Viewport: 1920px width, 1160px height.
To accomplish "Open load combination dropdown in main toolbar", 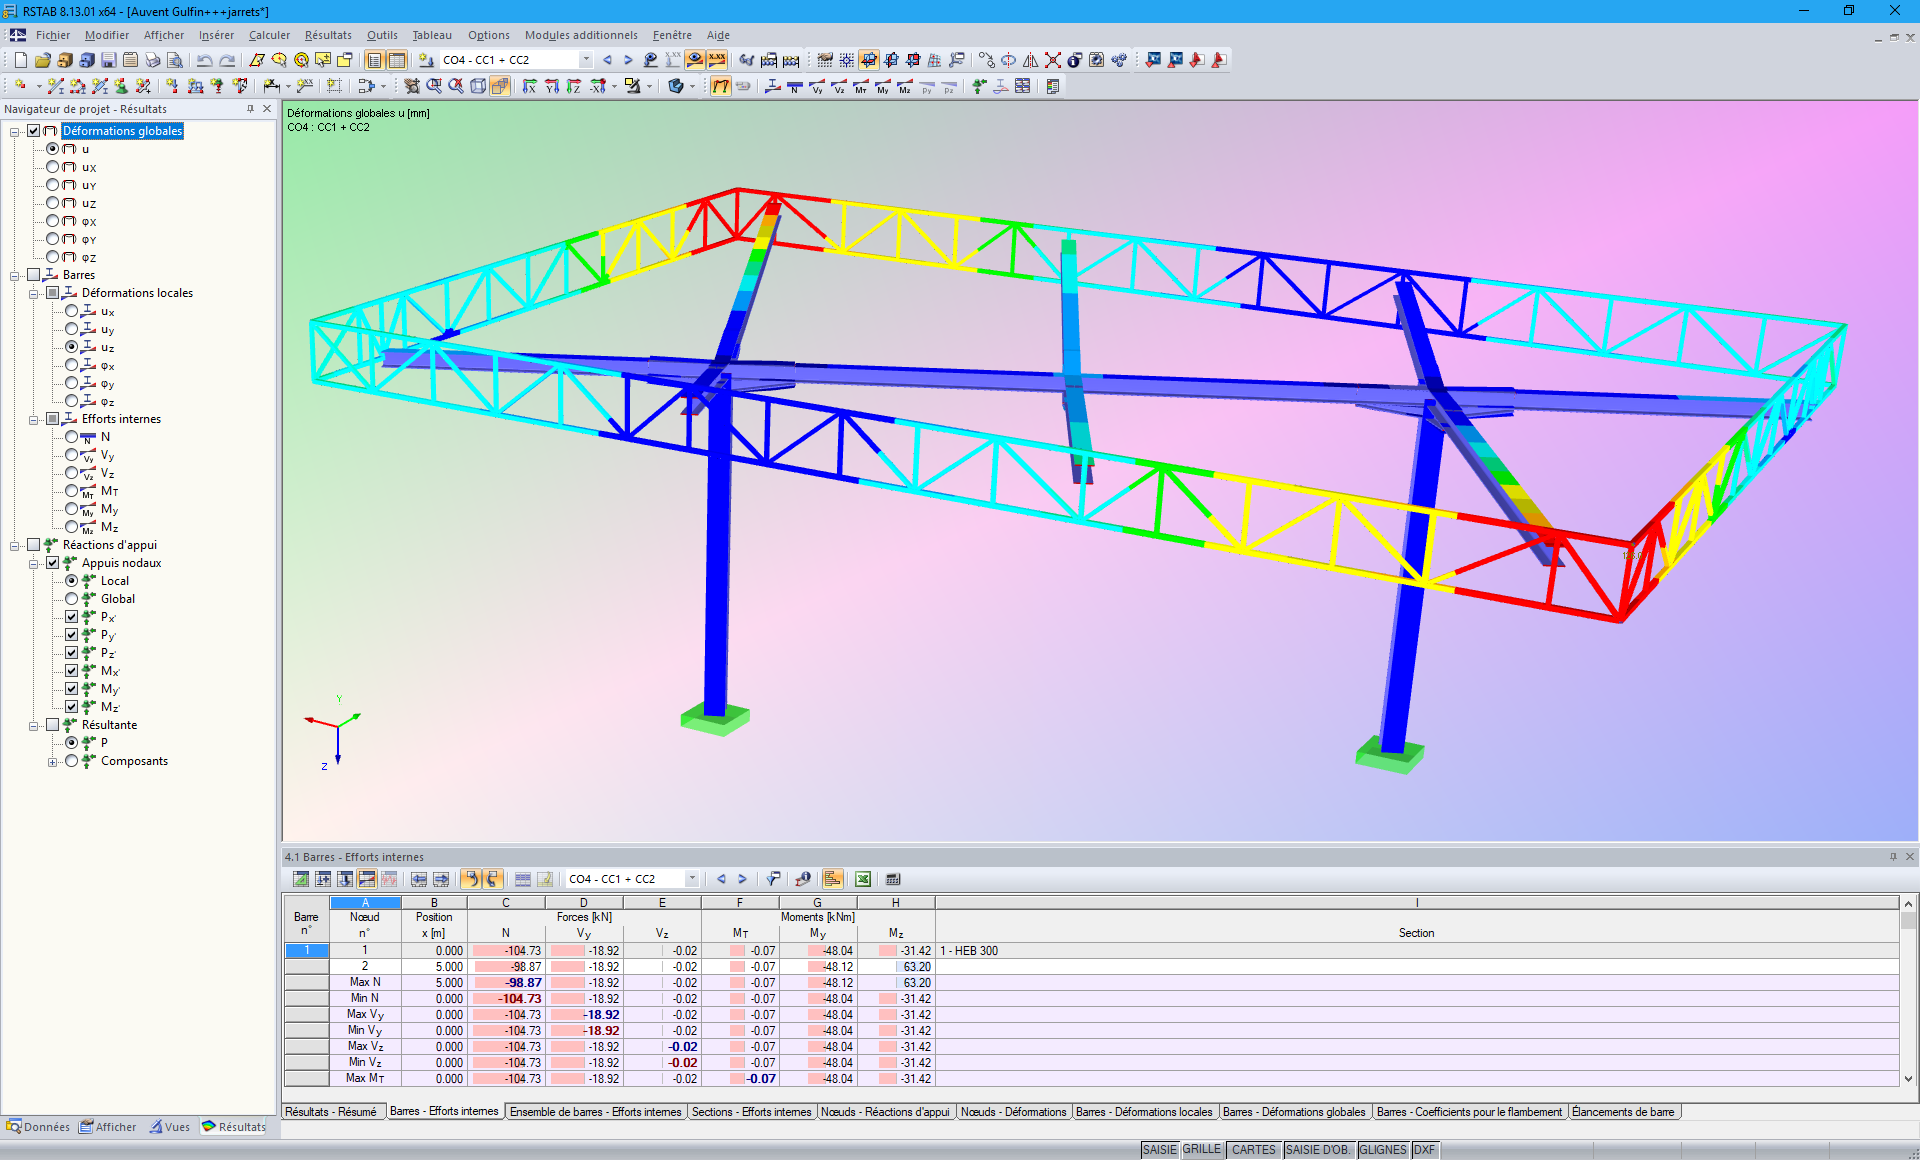I will pyautogui.click(x=586, y=60).
